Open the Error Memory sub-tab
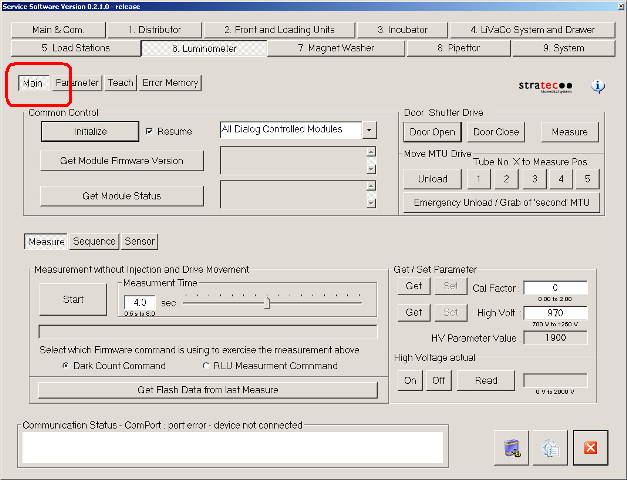The width and height of the screenshot is (627, 480). [170, 83]
